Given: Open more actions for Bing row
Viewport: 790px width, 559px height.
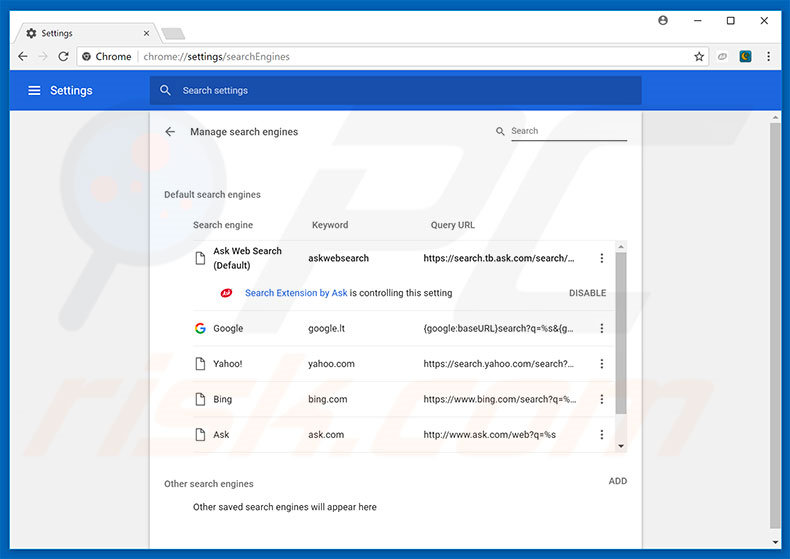Looking at the screenshot, I should tap(602, 399).
